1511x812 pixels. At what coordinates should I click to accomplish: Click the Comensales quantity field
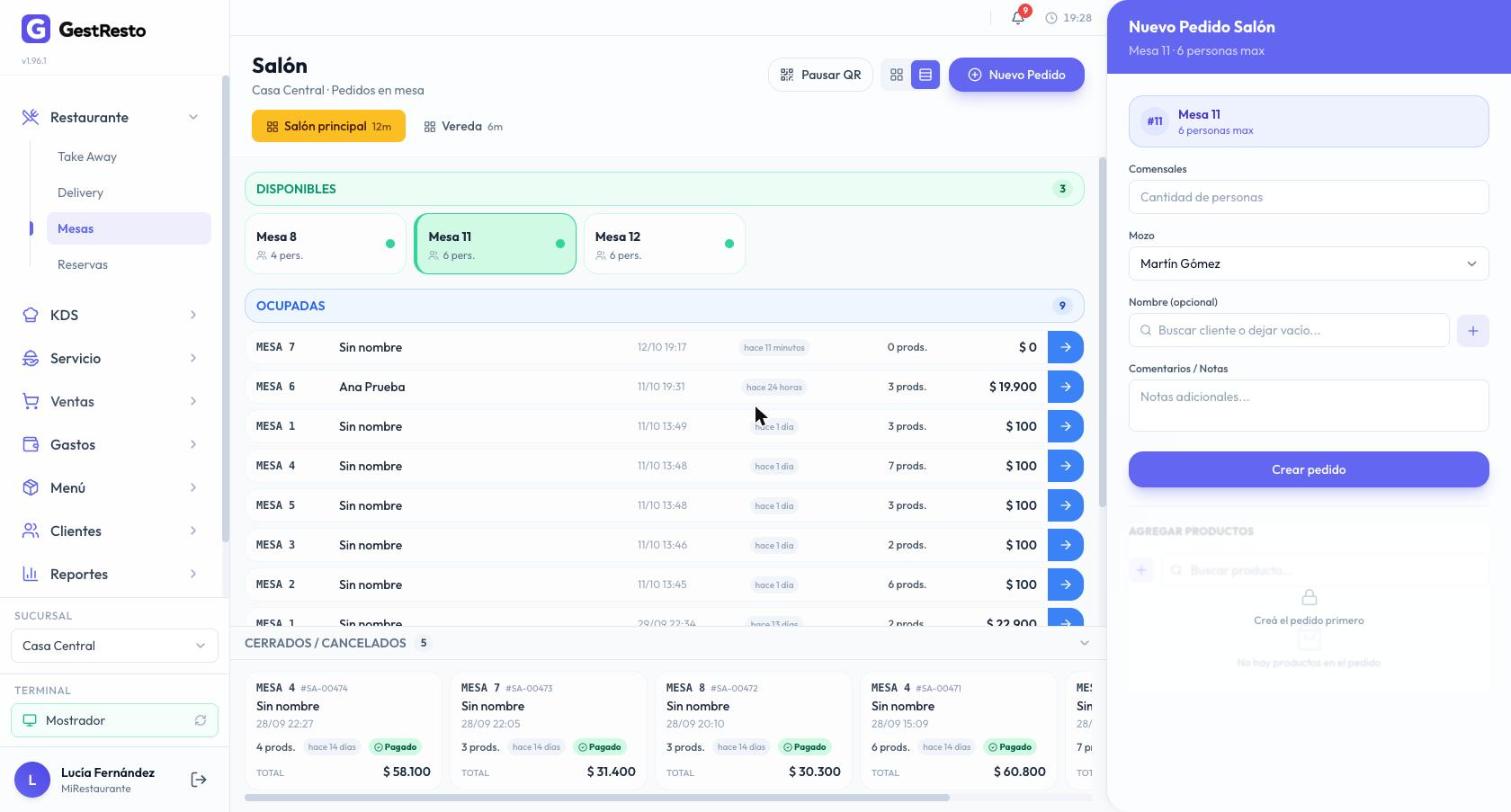pos(1308,197)
